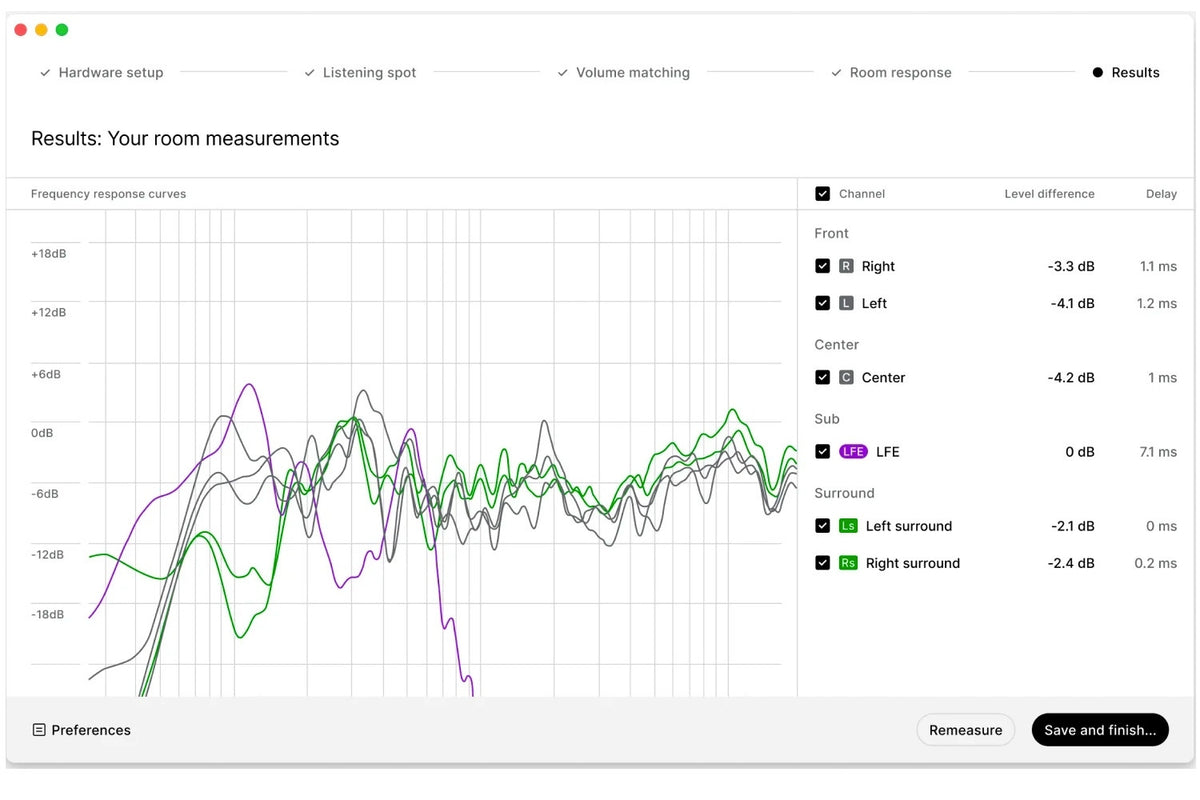Click the 1.2 ms delay value
This screenshot has height=800, width=1200.
click(1157, 303)
